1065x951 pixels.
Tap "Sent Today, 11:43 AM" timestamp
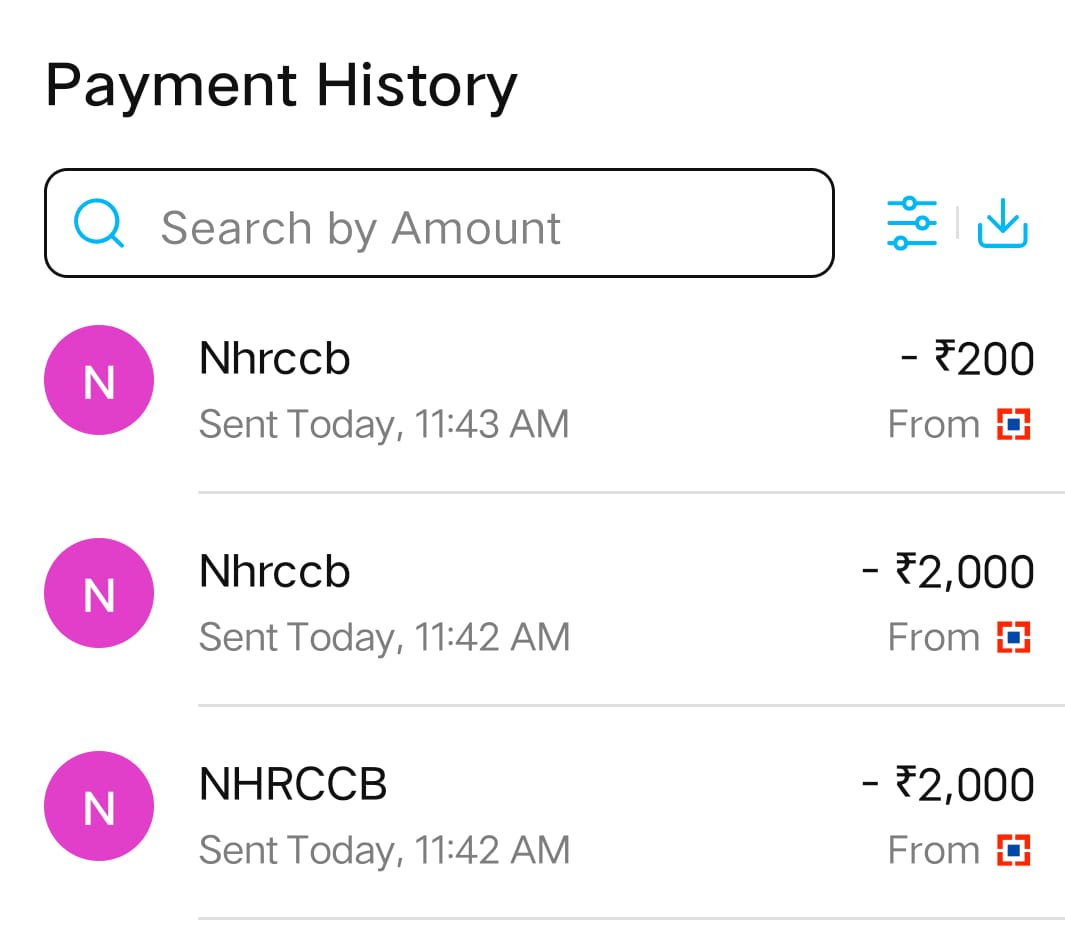(384, 425)
